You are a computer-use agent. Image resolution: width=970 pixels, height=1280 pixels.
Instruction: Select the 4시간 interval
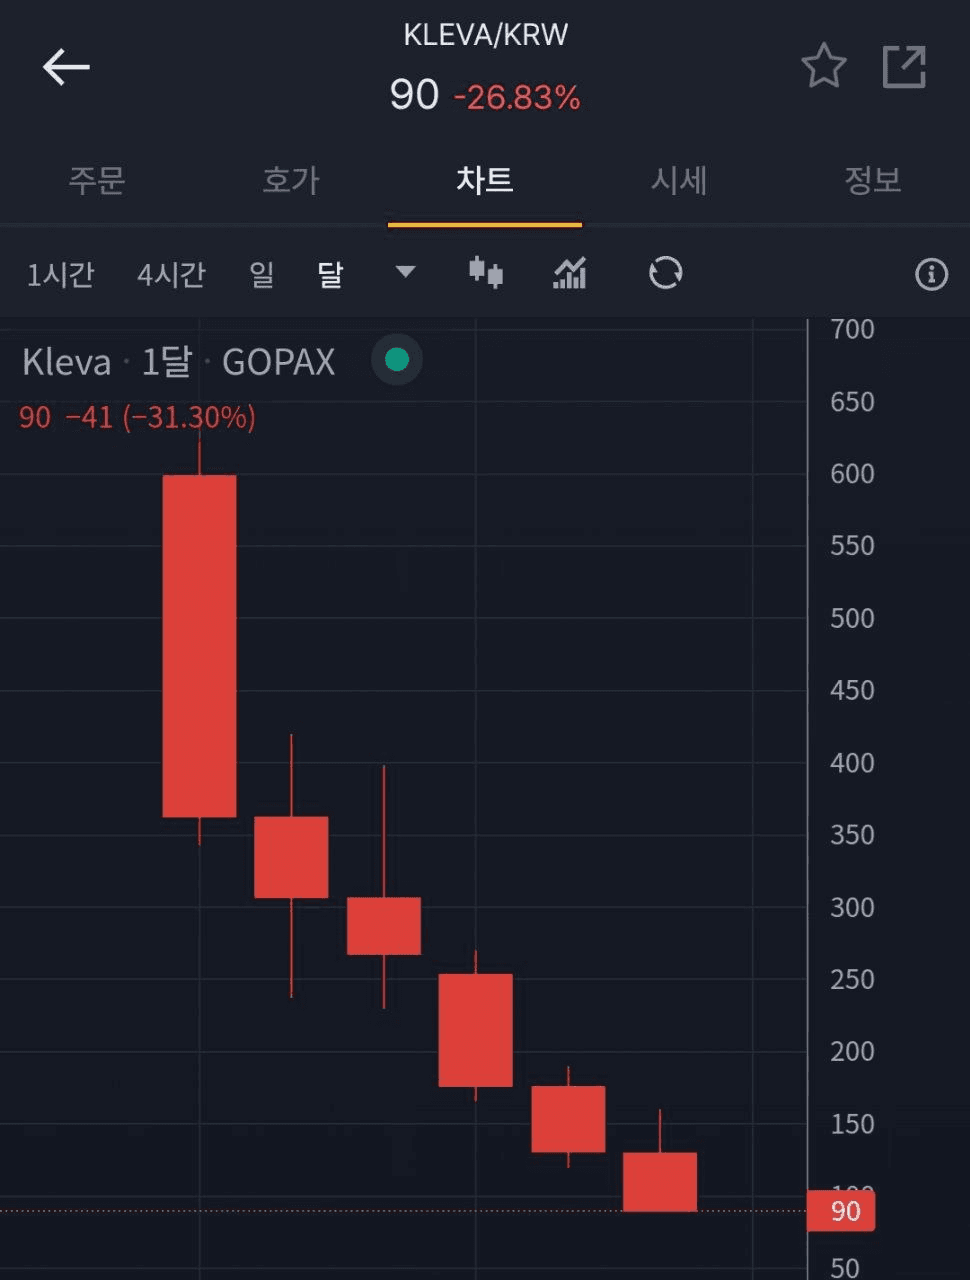pyautogui.click(x=171, y=274)
